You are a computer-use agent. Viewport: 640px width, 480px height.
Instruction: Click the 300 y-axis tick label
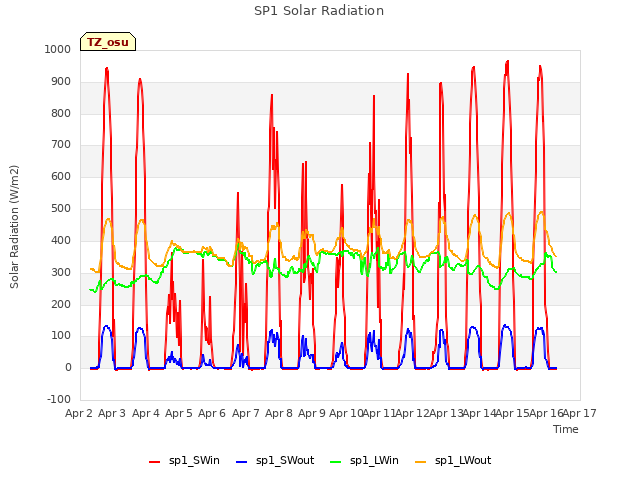61,272
